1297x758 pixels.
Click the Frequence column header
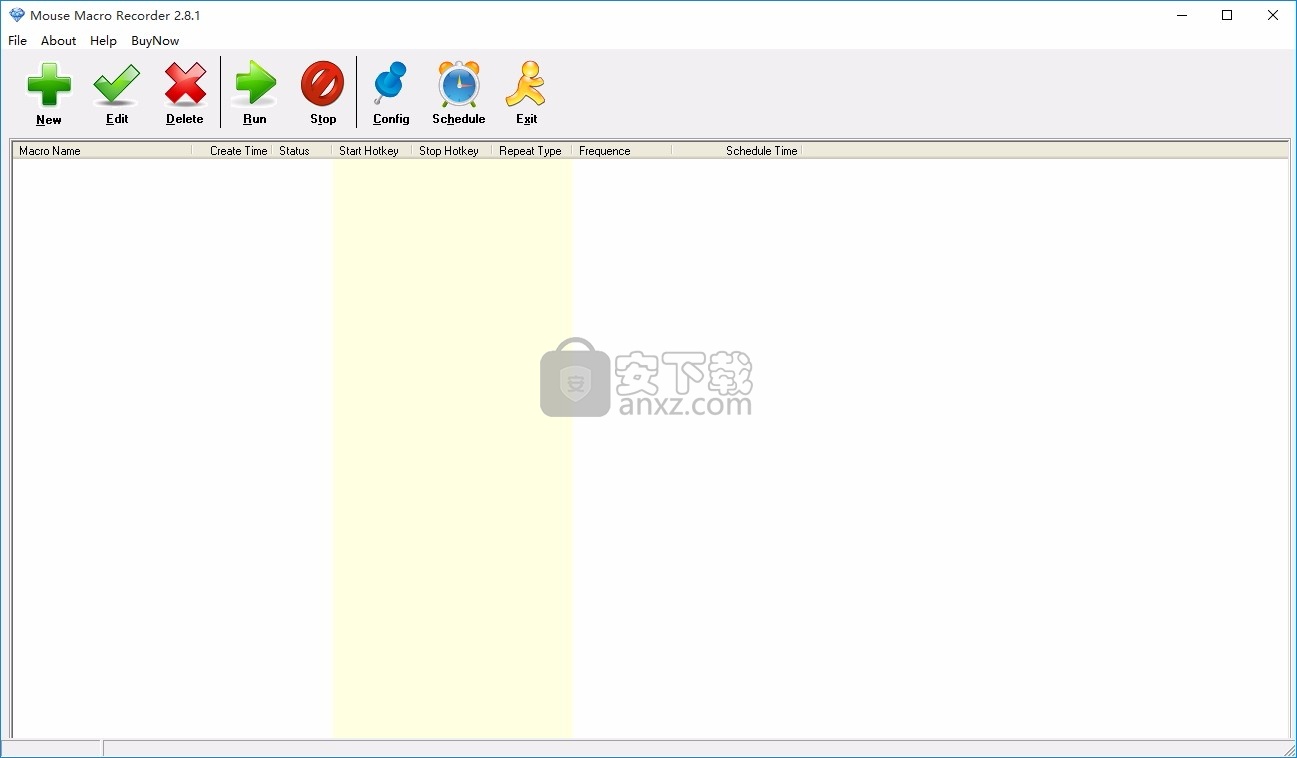coord(621,151)
